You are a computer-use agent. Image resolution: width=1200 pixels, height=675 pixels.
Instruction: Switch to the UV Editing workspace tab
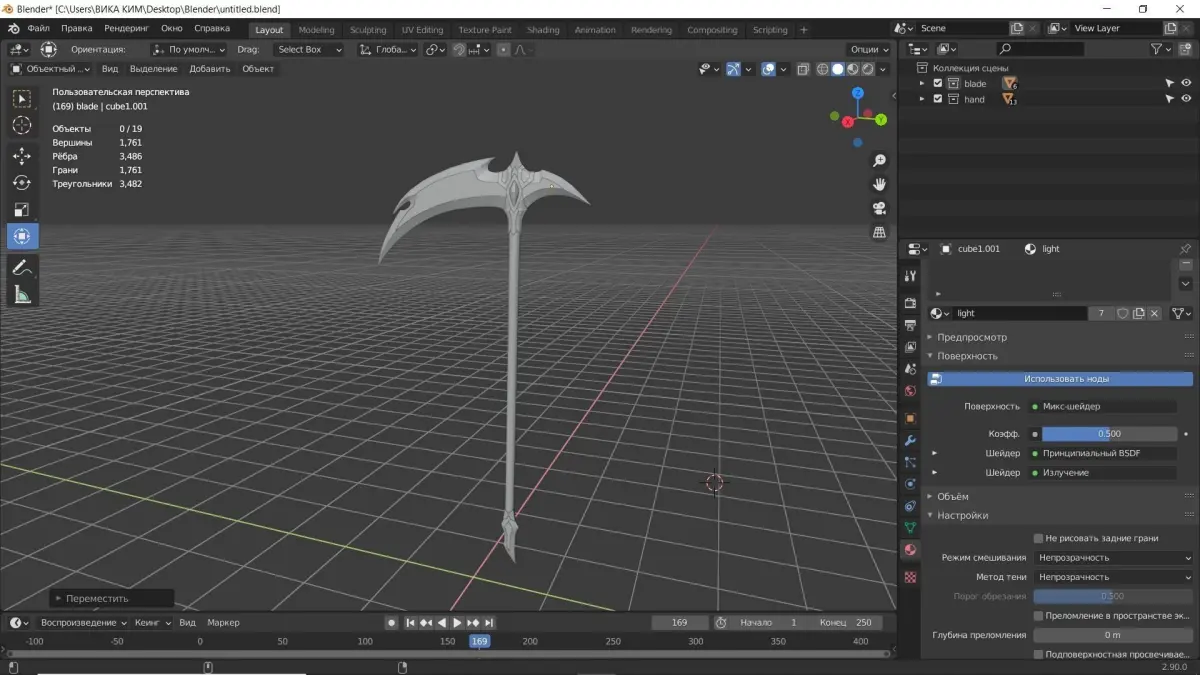(422, 30)
